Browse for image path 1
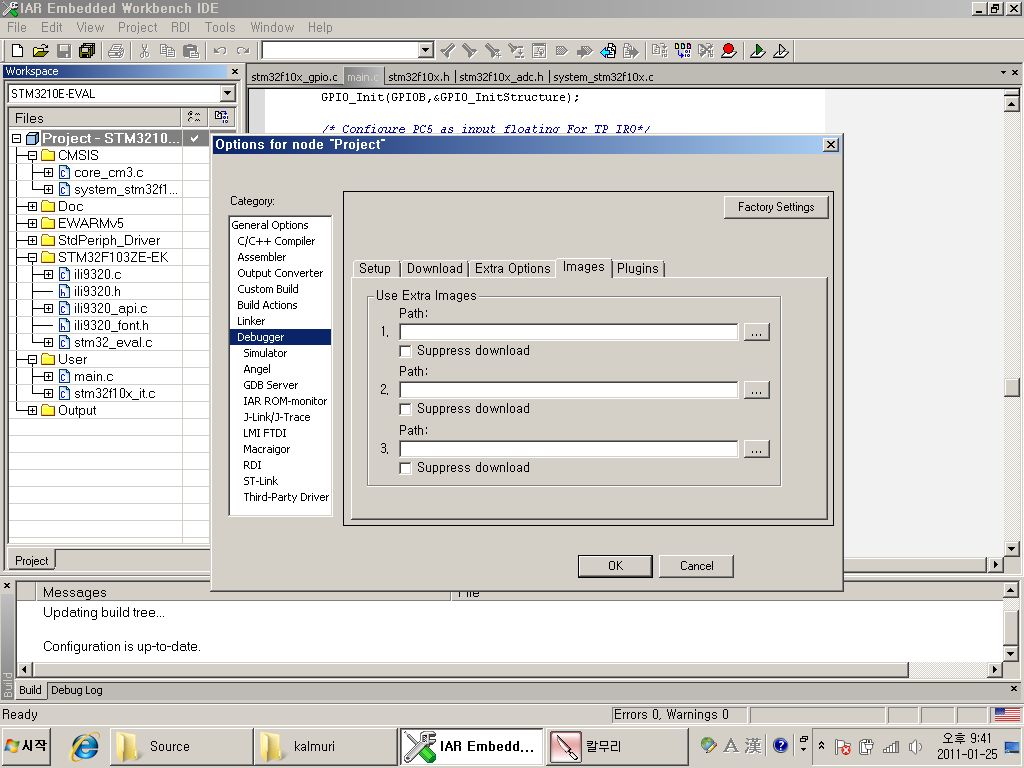Image resolution: width=1024 pixels, height=768 pixels. click(x=756, y=332)
